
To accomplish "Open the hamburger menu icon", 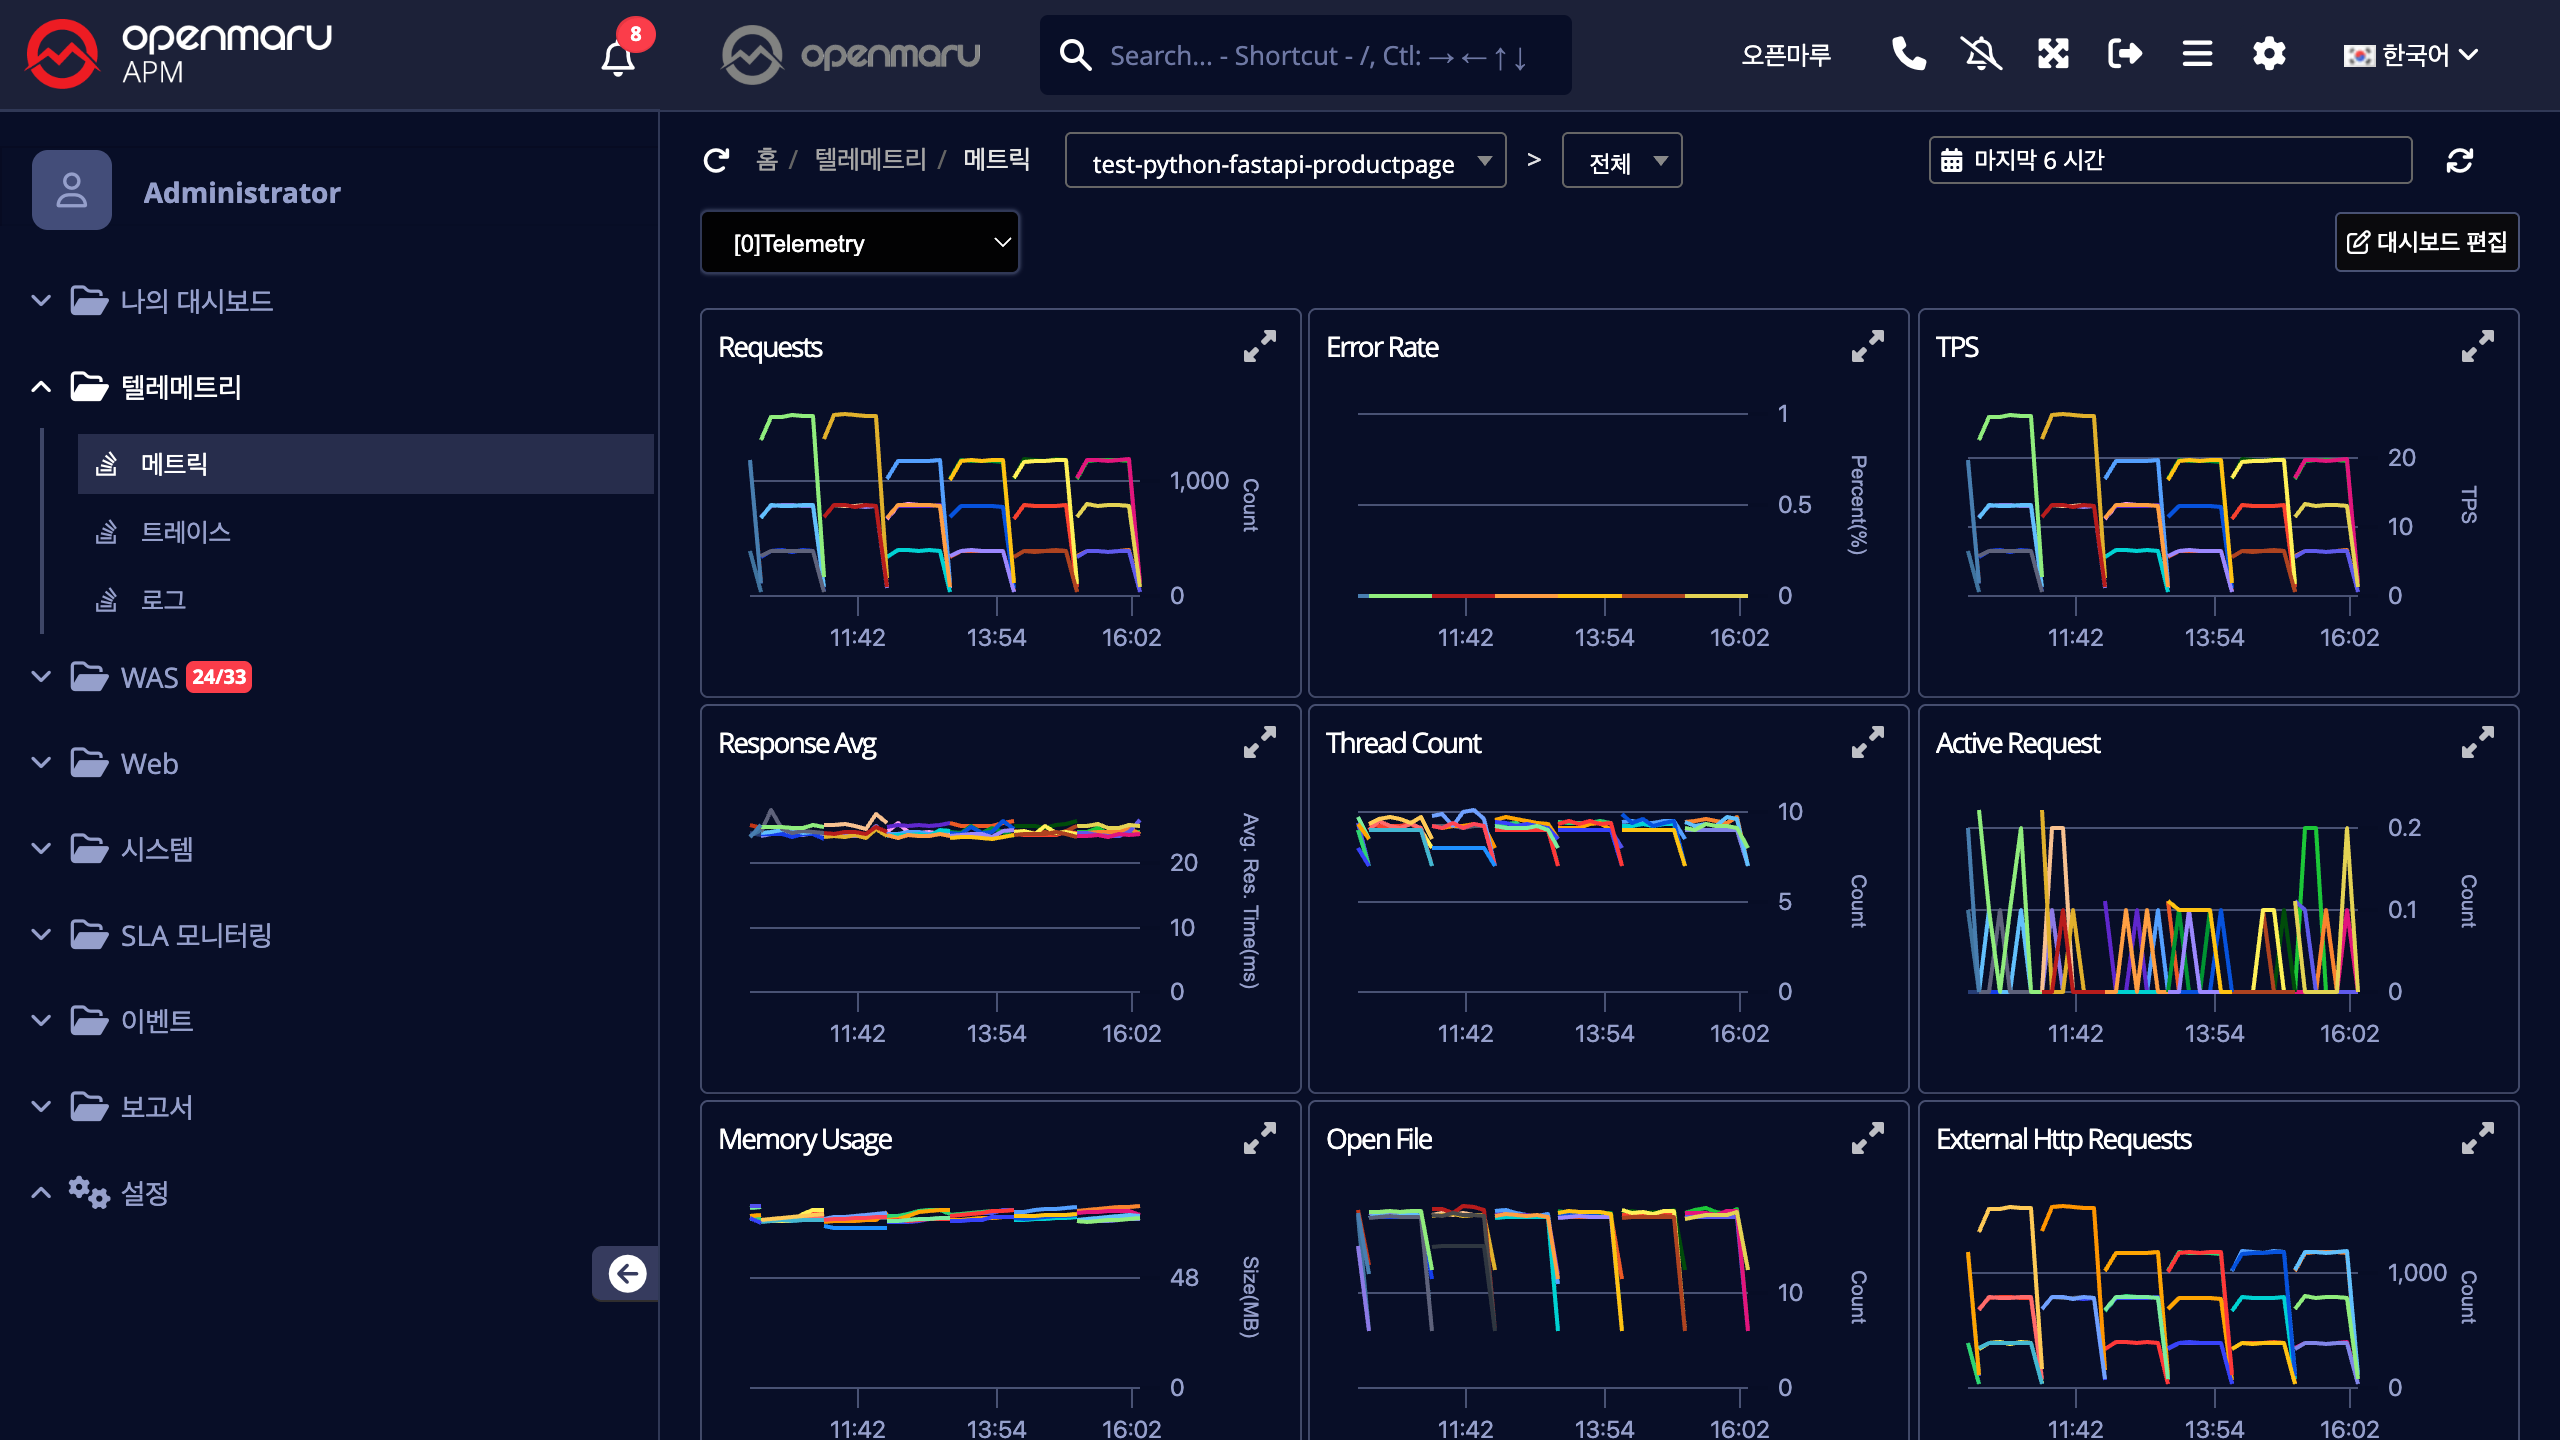I will 2197,54.
